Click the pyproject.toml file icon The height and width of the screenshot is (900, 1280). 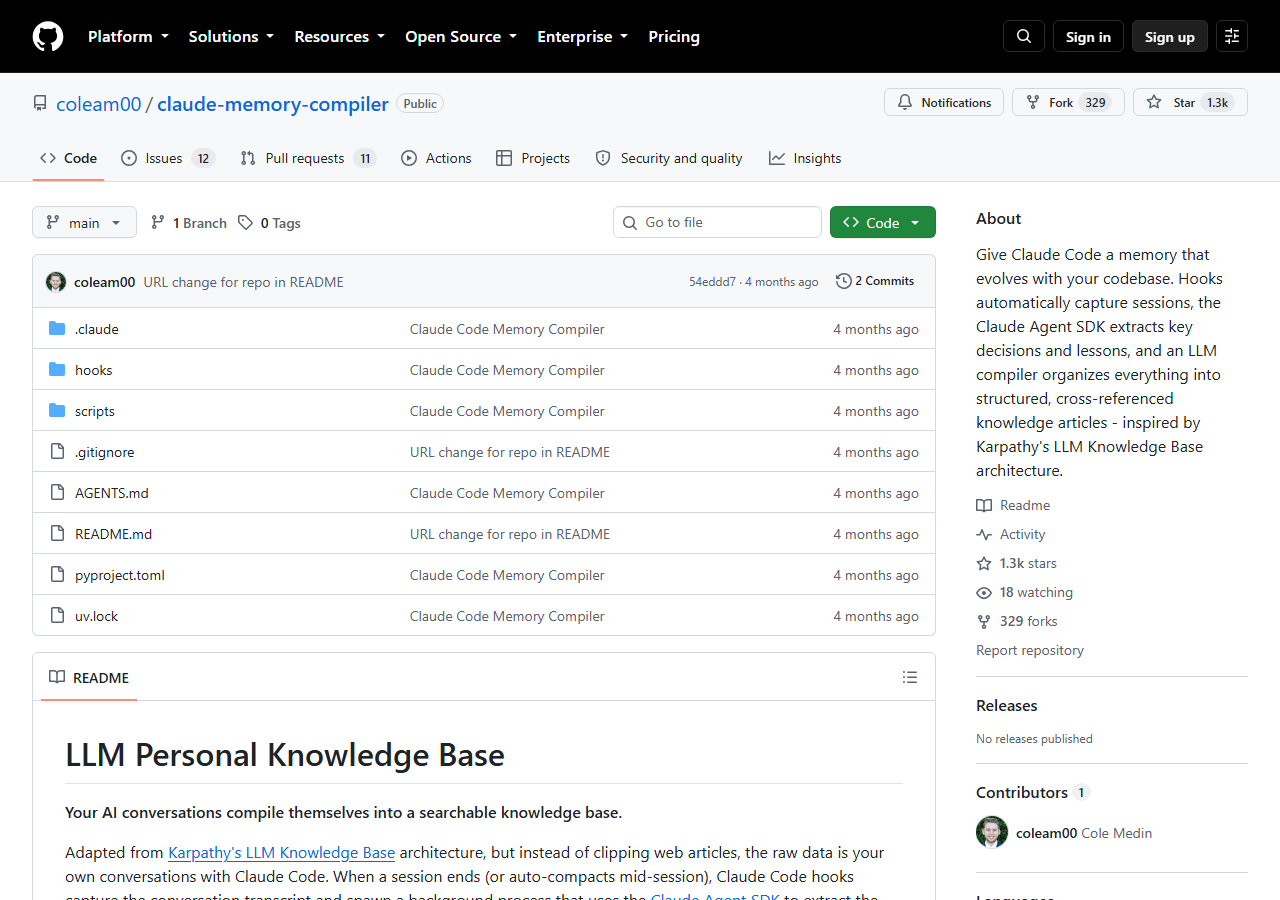pos(57,575)
